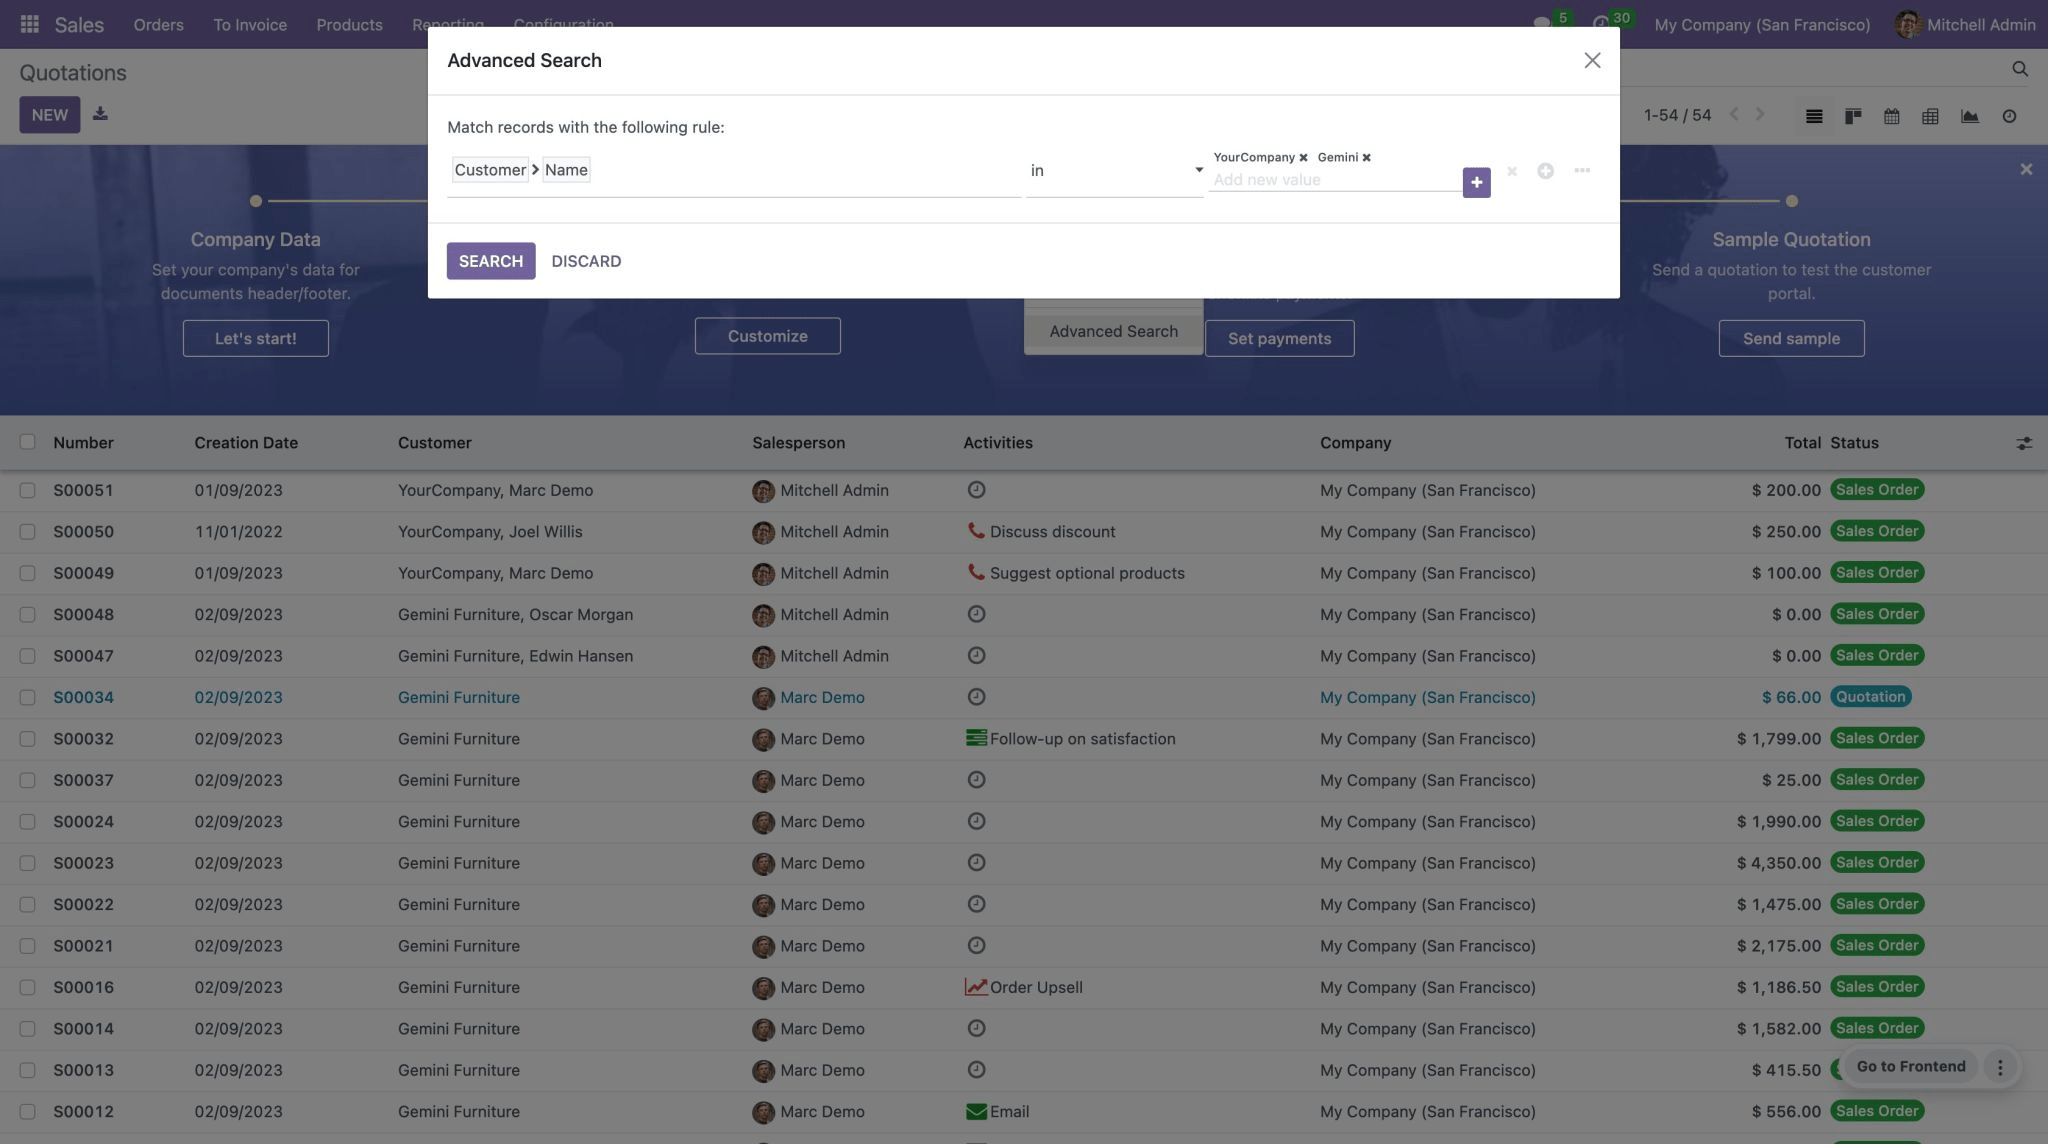Select the checkbox for quotation S00034
The width and height of the screenshot is (2048, 1144).
pos(27,697)
